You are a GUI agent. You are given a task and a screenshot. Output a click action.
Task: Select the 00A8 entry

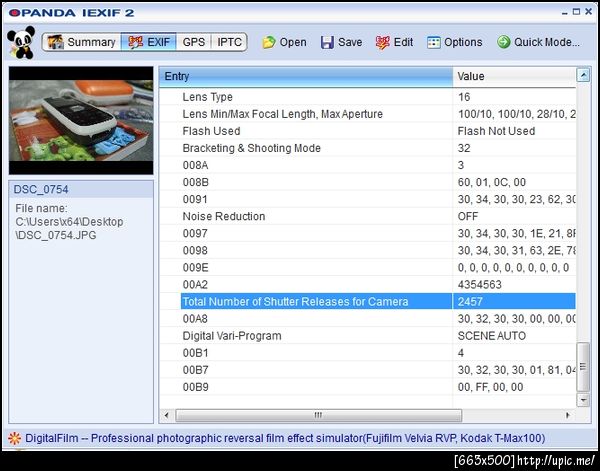click(195, 319)
